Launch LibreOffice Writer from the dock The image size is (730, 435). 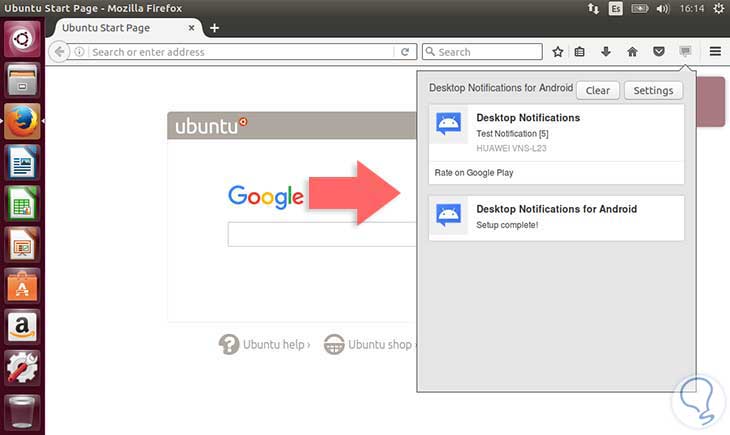22,162
